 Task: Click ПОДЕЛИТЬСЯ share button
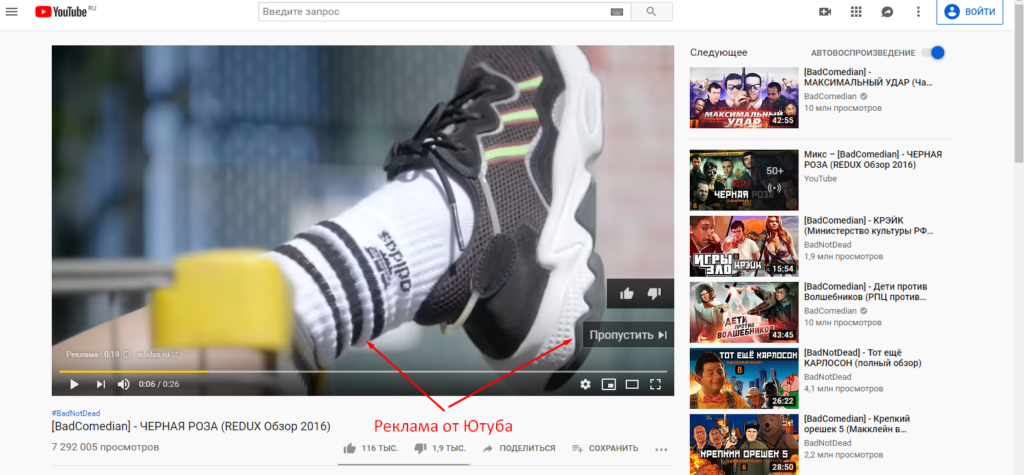point(519,448)
